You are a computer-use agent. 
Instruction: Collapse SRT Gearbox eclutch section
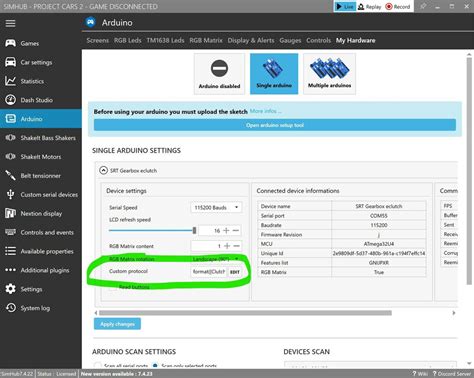point(104,170)
